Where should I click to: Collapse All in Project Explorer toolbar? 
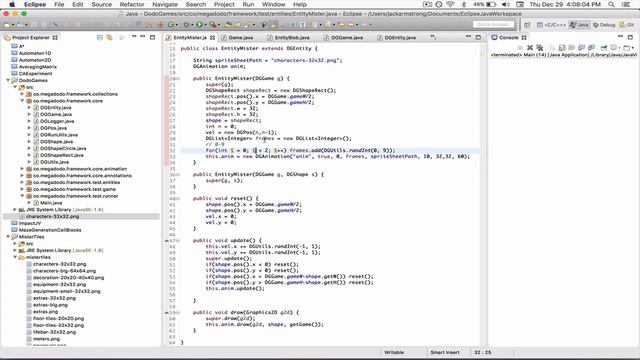pyautogui.click(x=100, y=38)
